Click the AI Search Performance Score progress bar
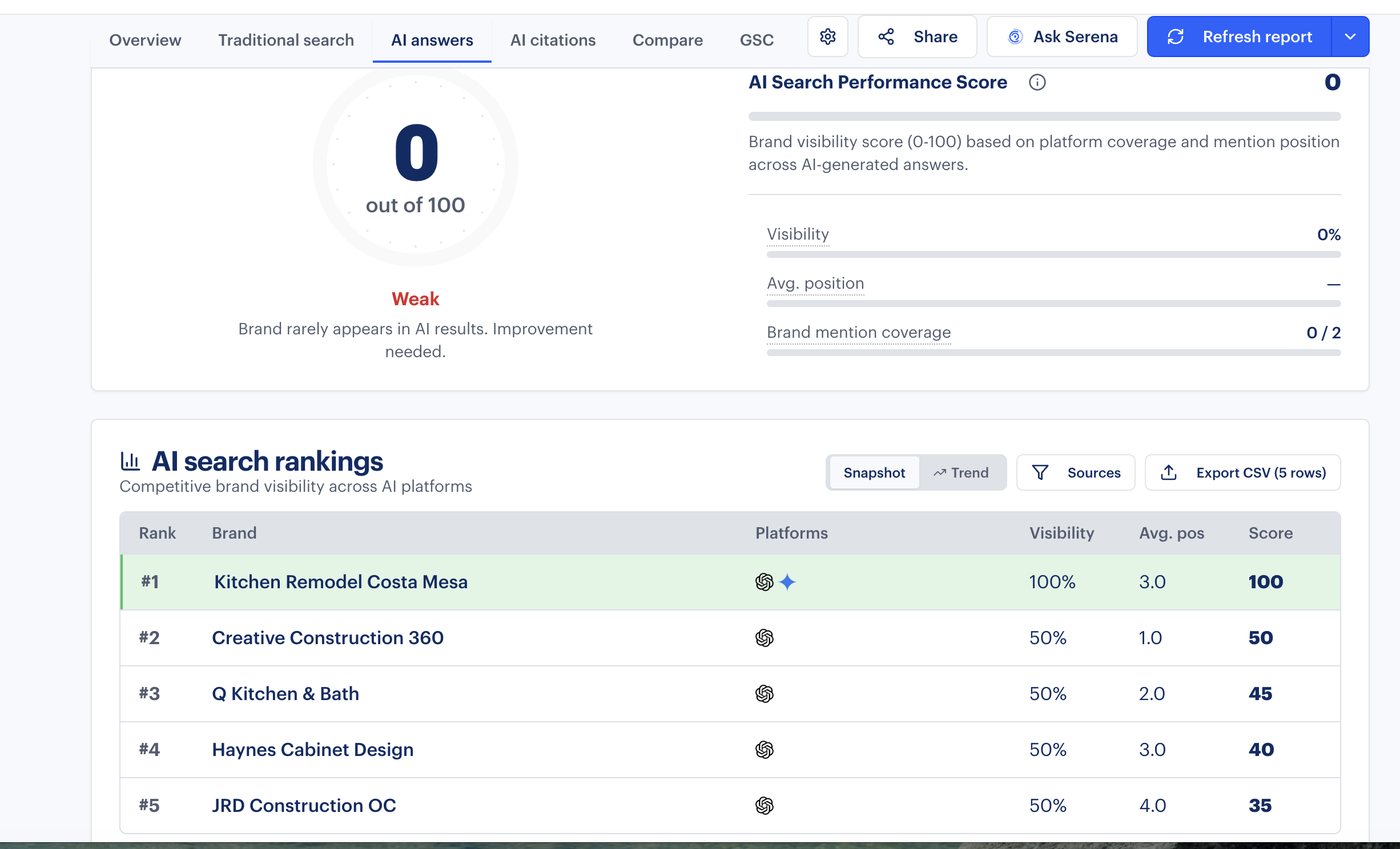Screen dimensions: 1400x849 (1045, 117)
